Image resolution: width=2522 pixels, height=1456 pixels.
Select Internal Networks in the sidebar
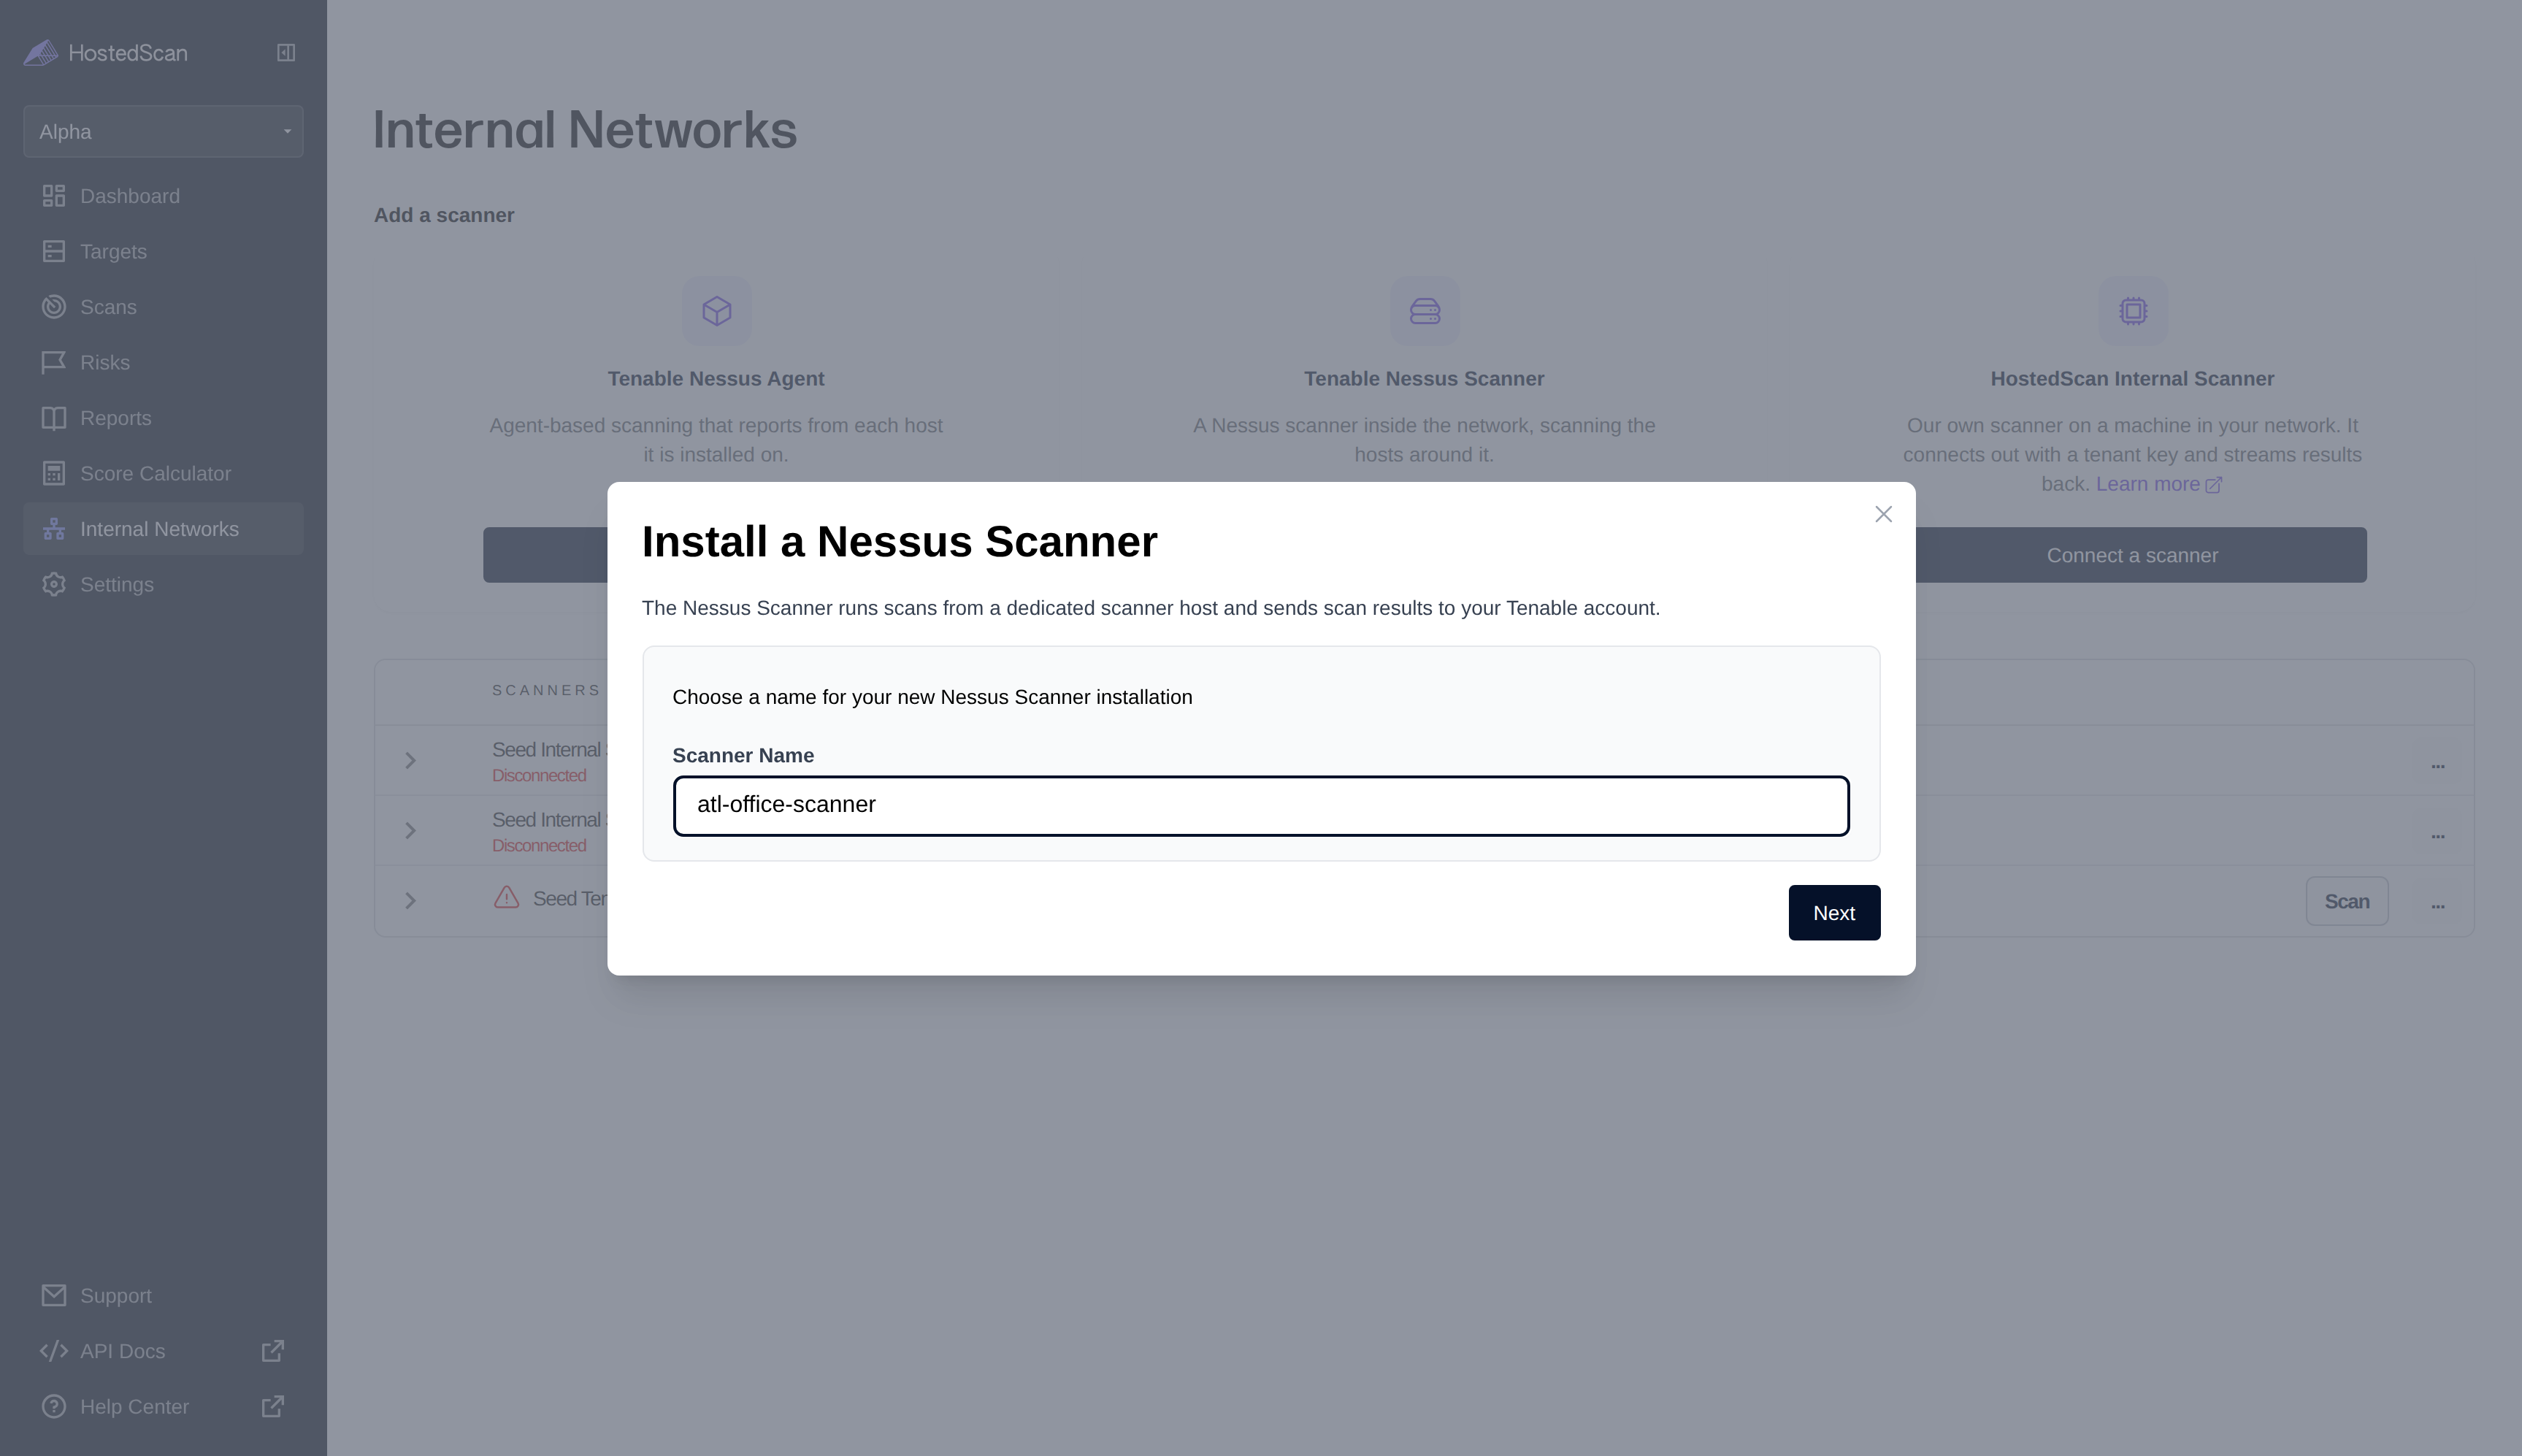point(163,529)
